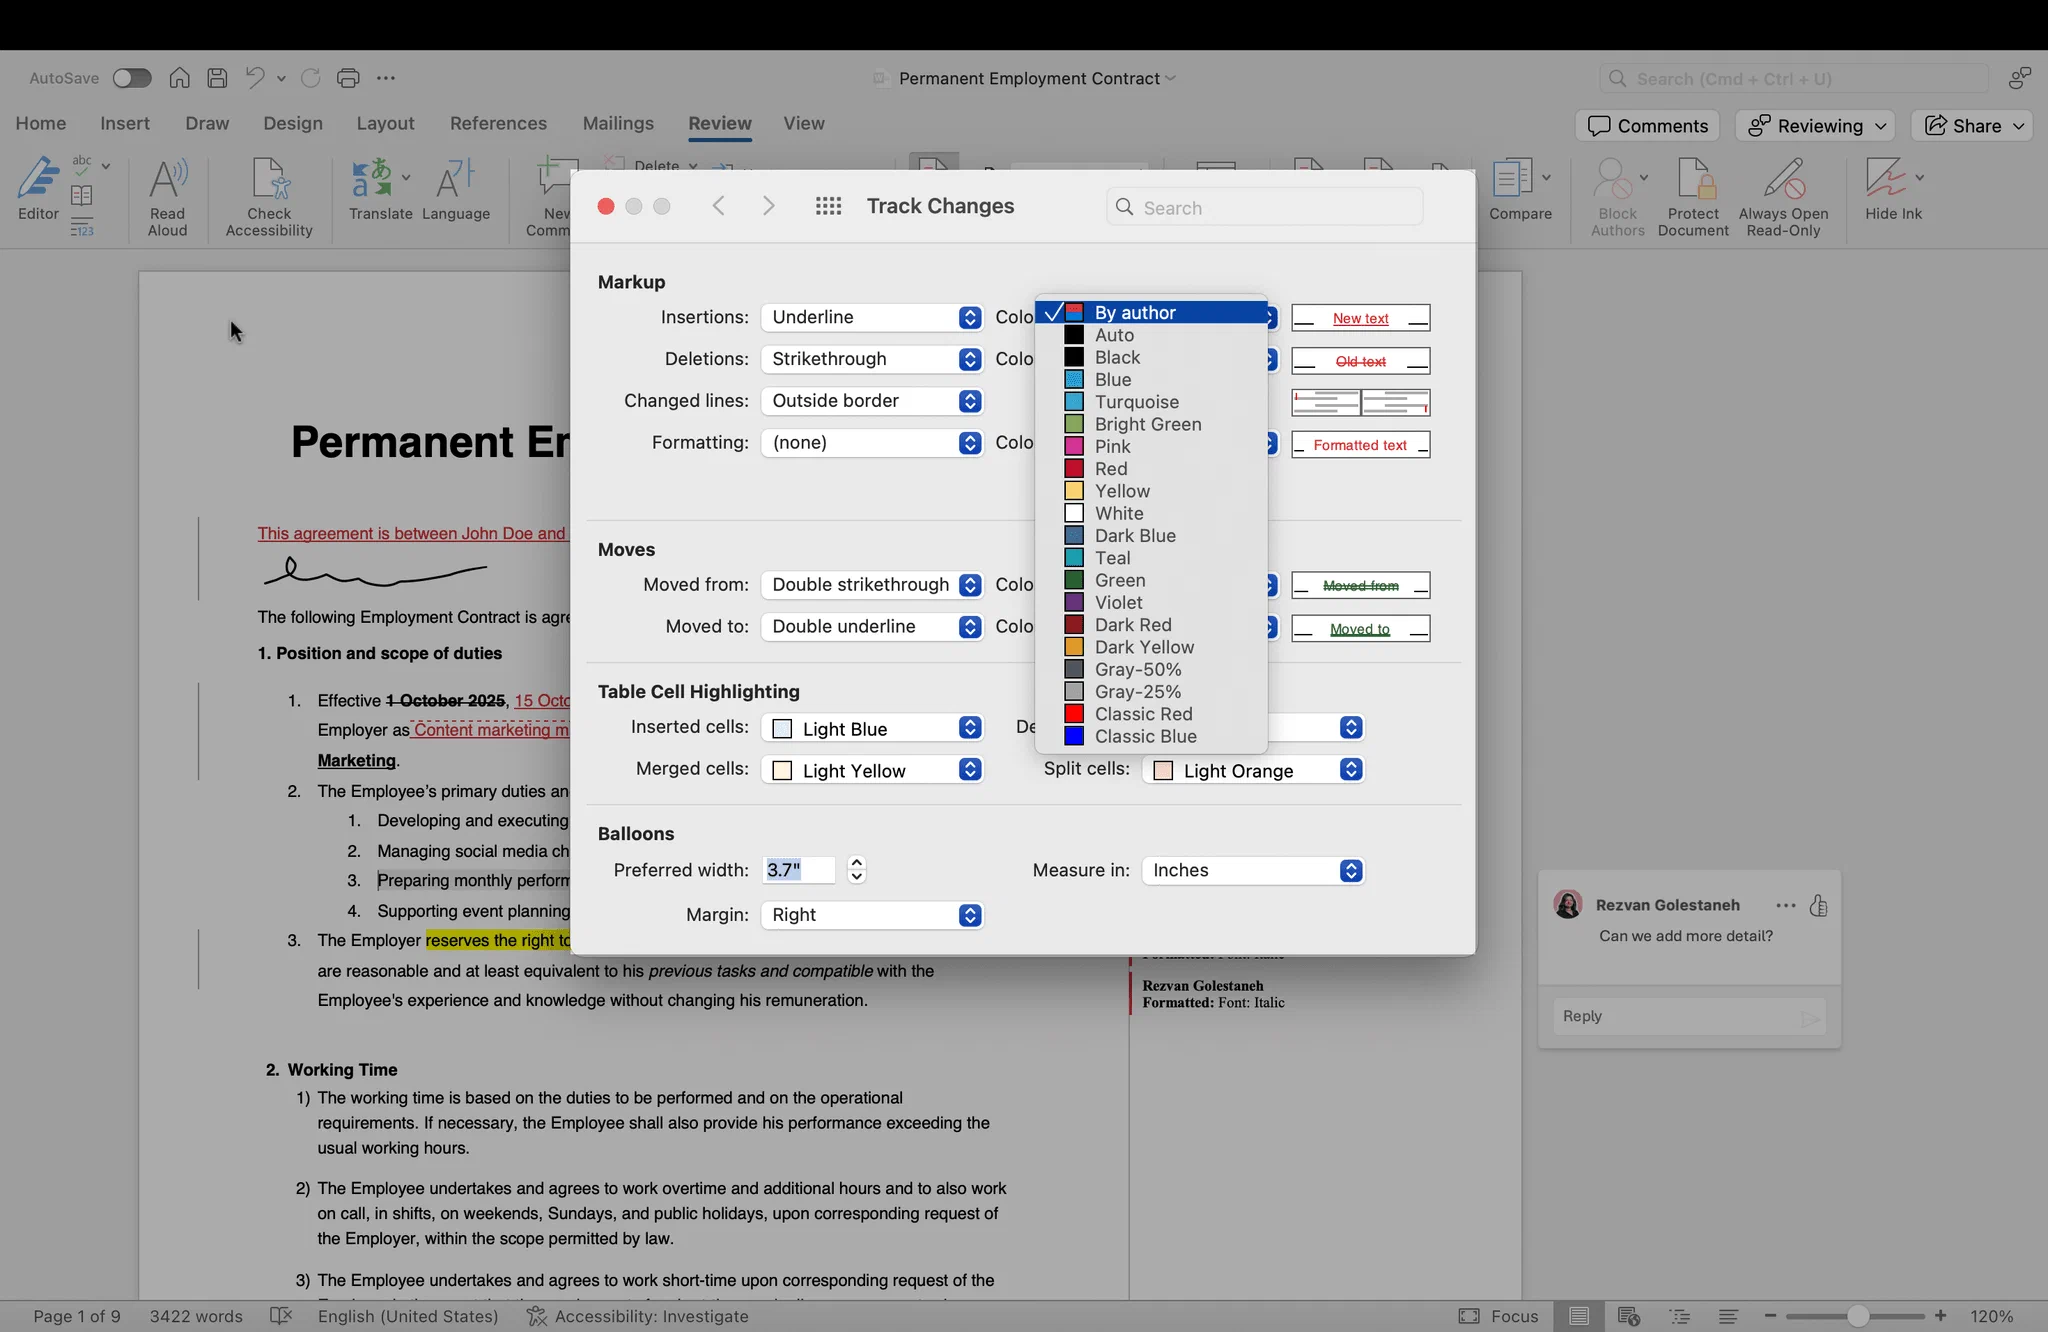Open the References tab

click(498, 123)
